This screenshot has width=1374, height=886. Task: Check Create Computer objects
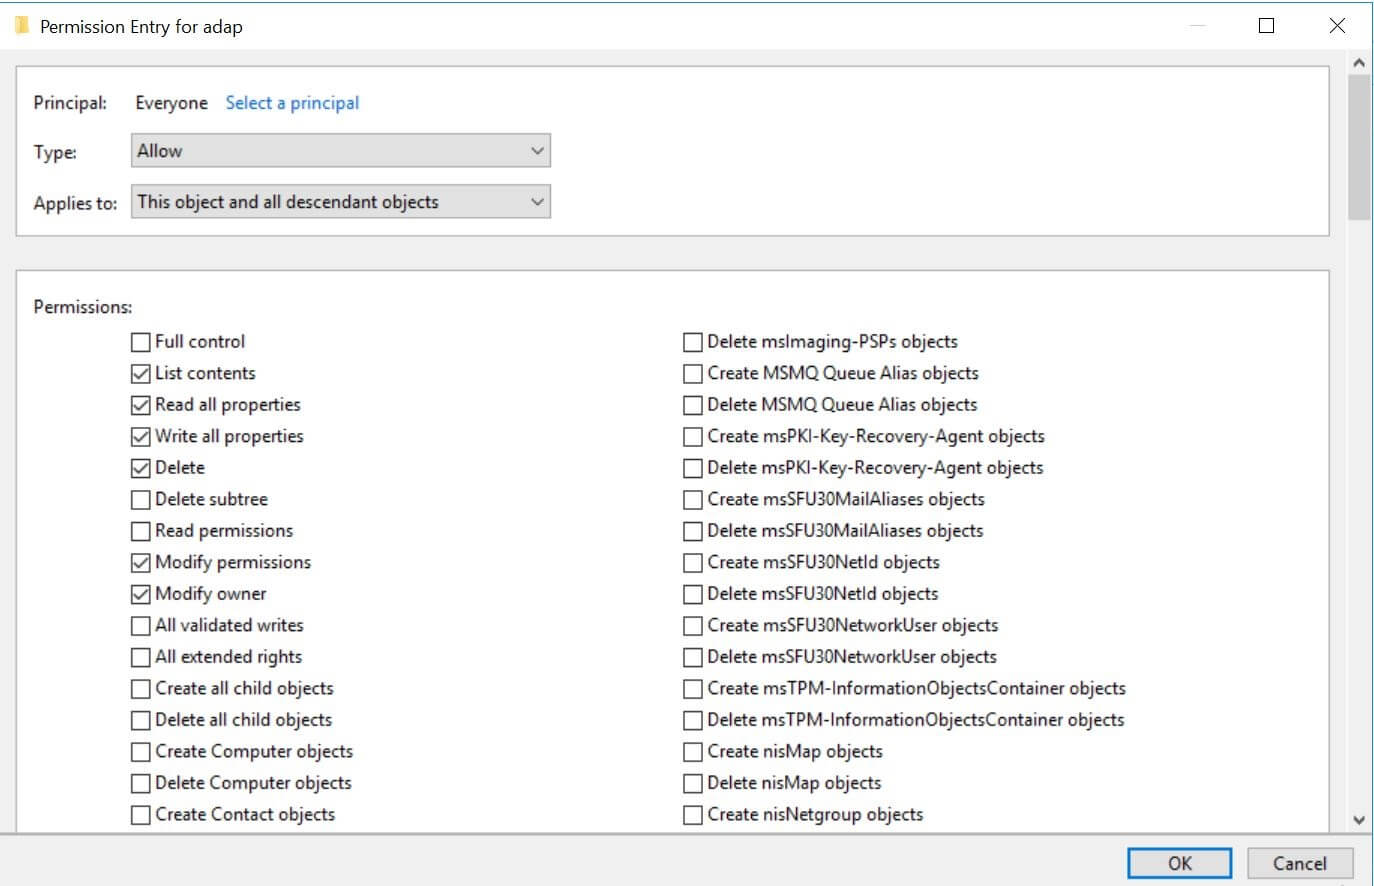pos(141,752)
